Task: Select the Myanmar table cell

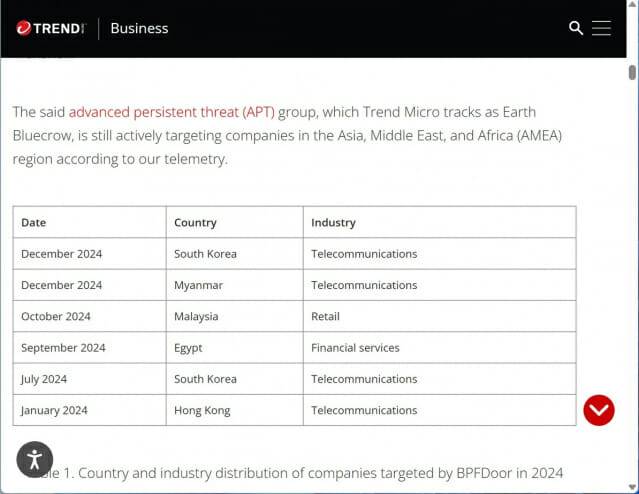Action: click(235, 285)
